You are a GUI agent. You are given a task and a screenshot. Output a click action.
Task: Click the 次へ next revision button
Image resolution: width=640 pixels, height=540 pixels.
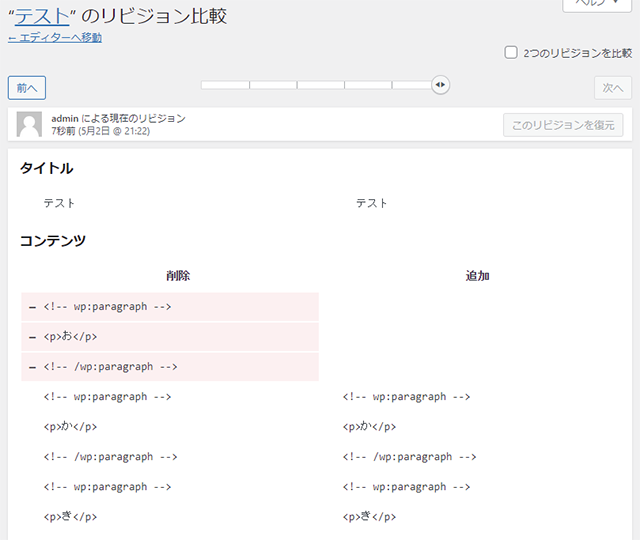613,88
